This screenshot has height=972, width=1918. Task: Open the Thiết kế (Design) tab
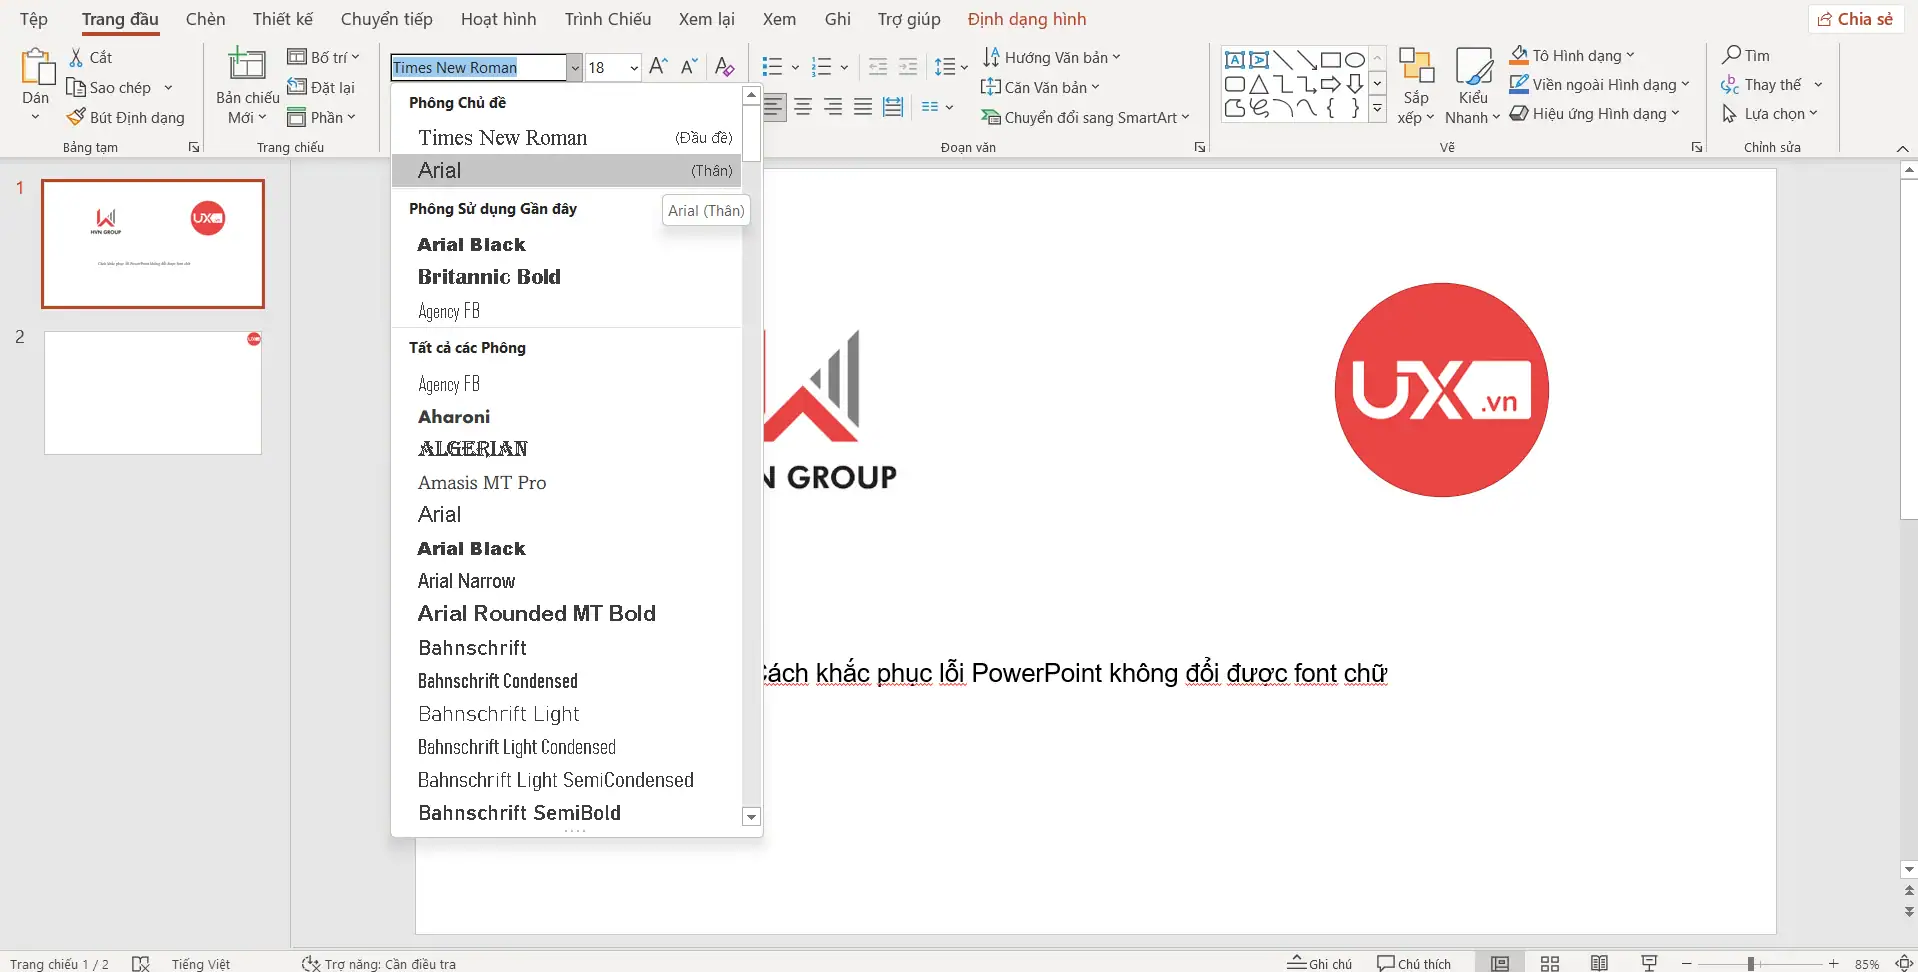pyautogui.click(x=282, y=19)
